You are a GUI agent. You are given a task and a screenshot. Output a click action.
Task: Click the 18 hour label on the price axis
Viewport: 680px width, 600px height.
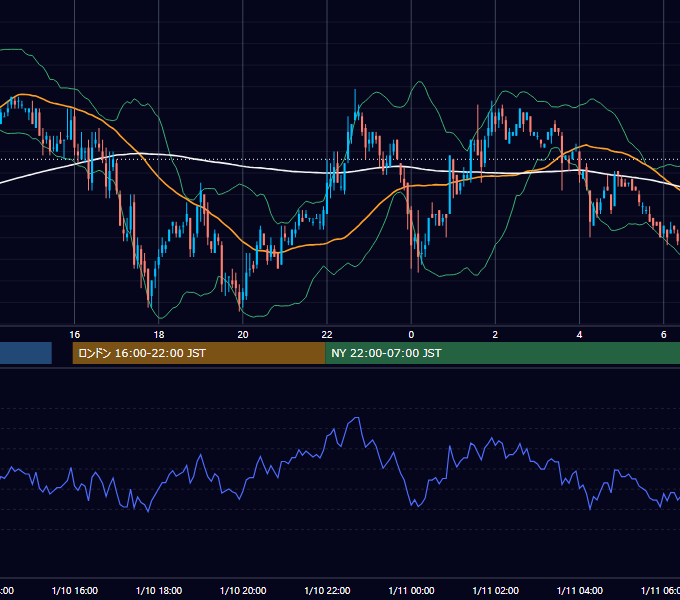(159, 334)
